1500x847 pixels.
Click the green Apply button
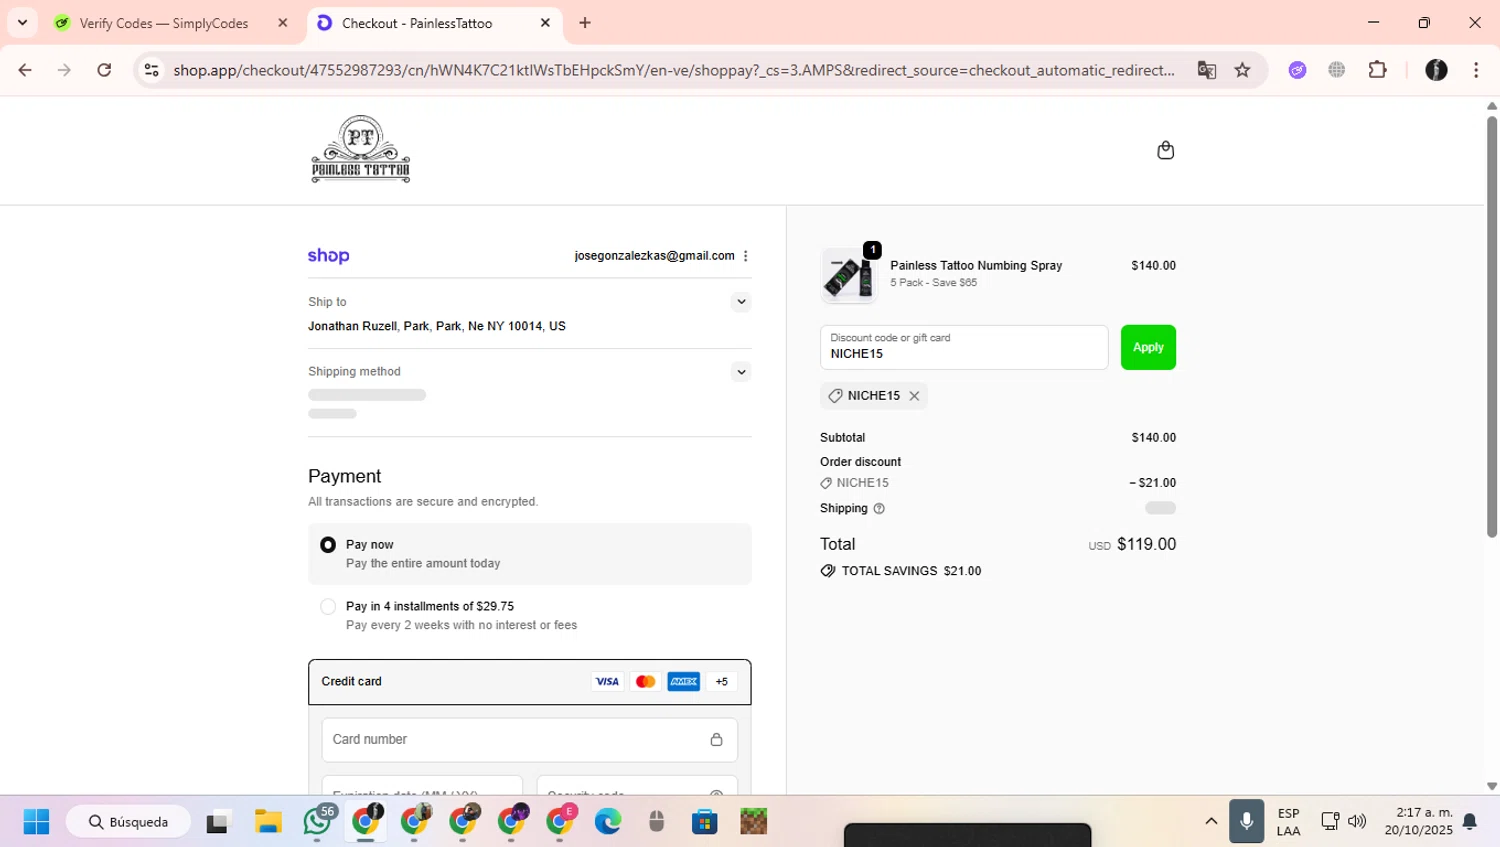[x=1148, y=348]
